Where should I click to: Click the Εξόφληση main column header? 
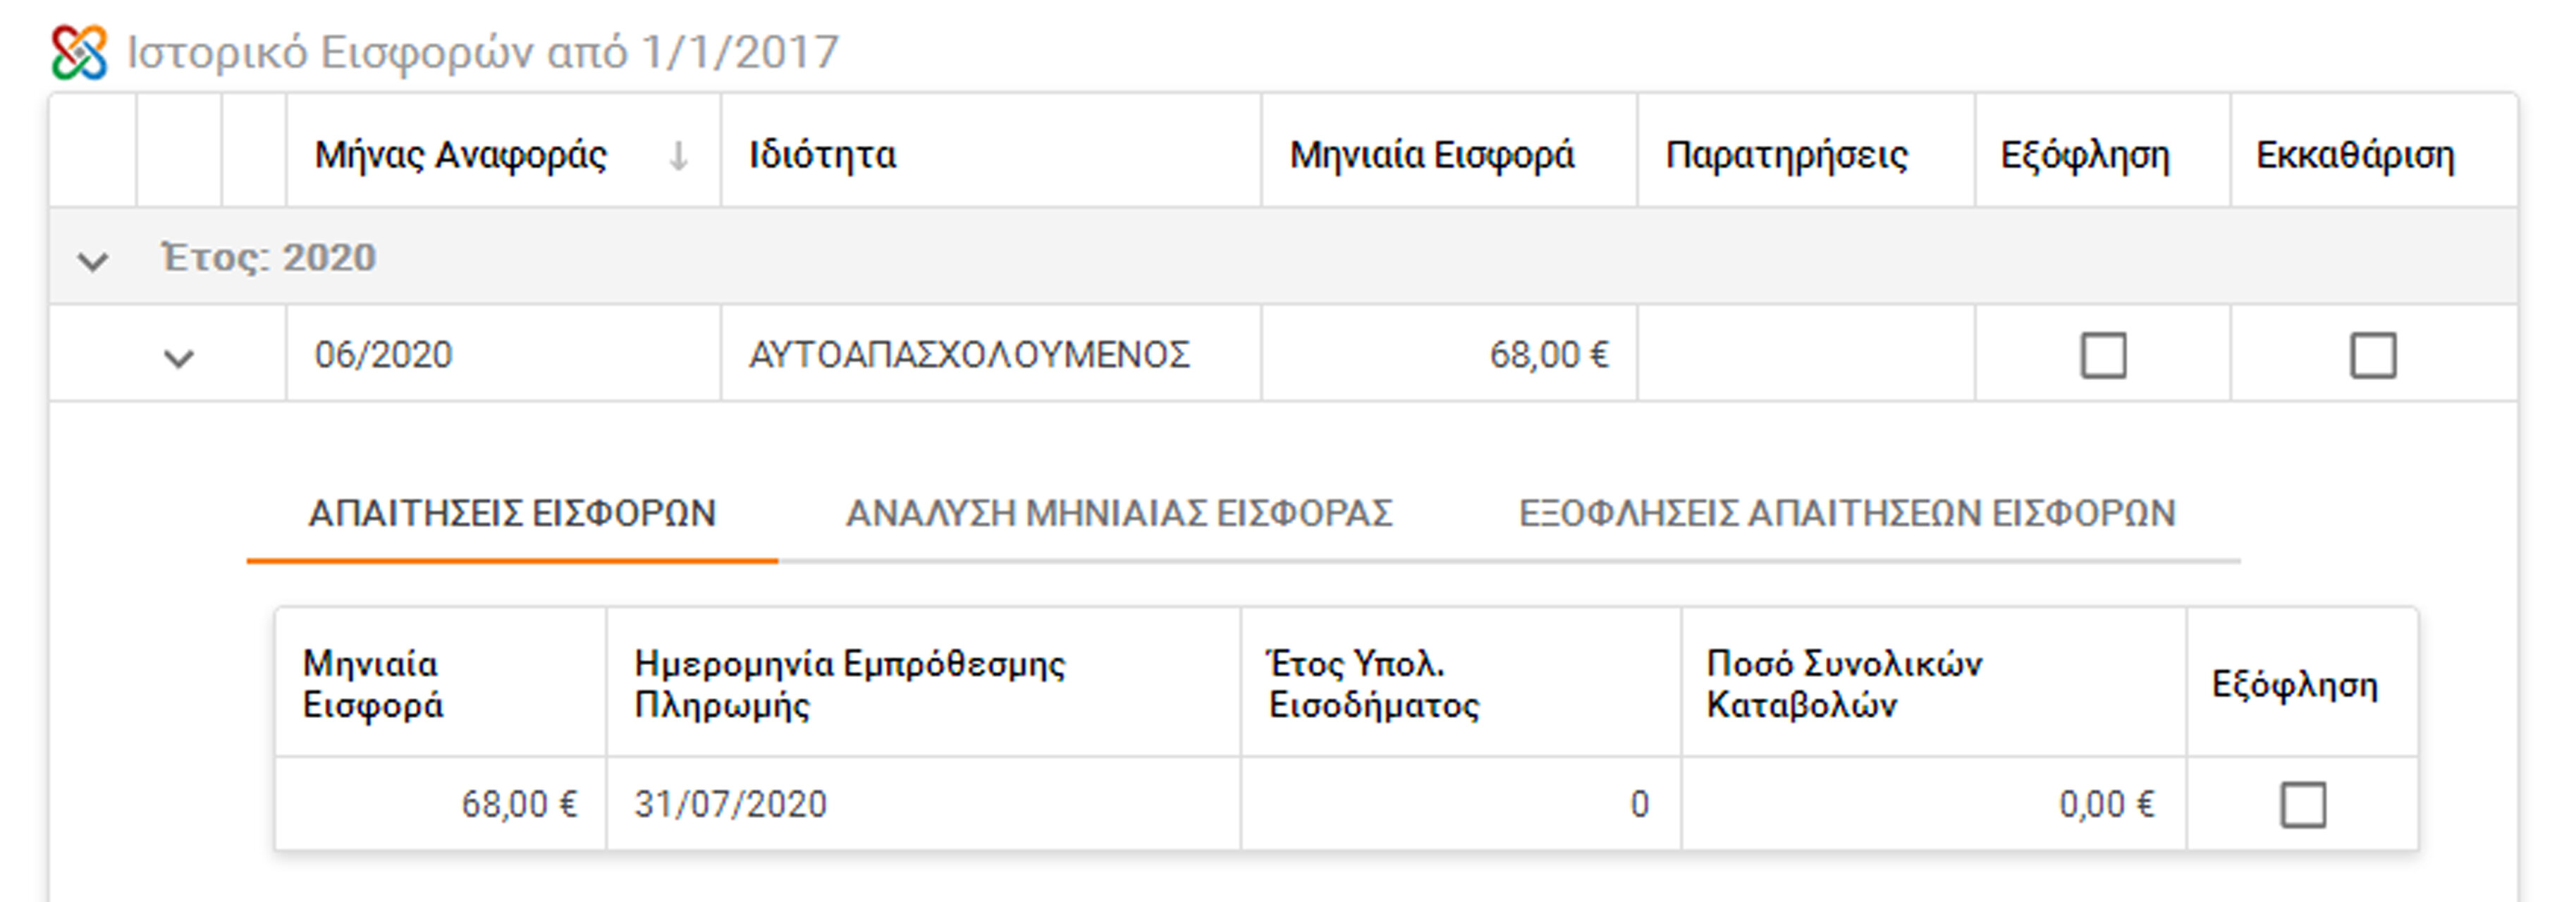(x=2085, y=156)
